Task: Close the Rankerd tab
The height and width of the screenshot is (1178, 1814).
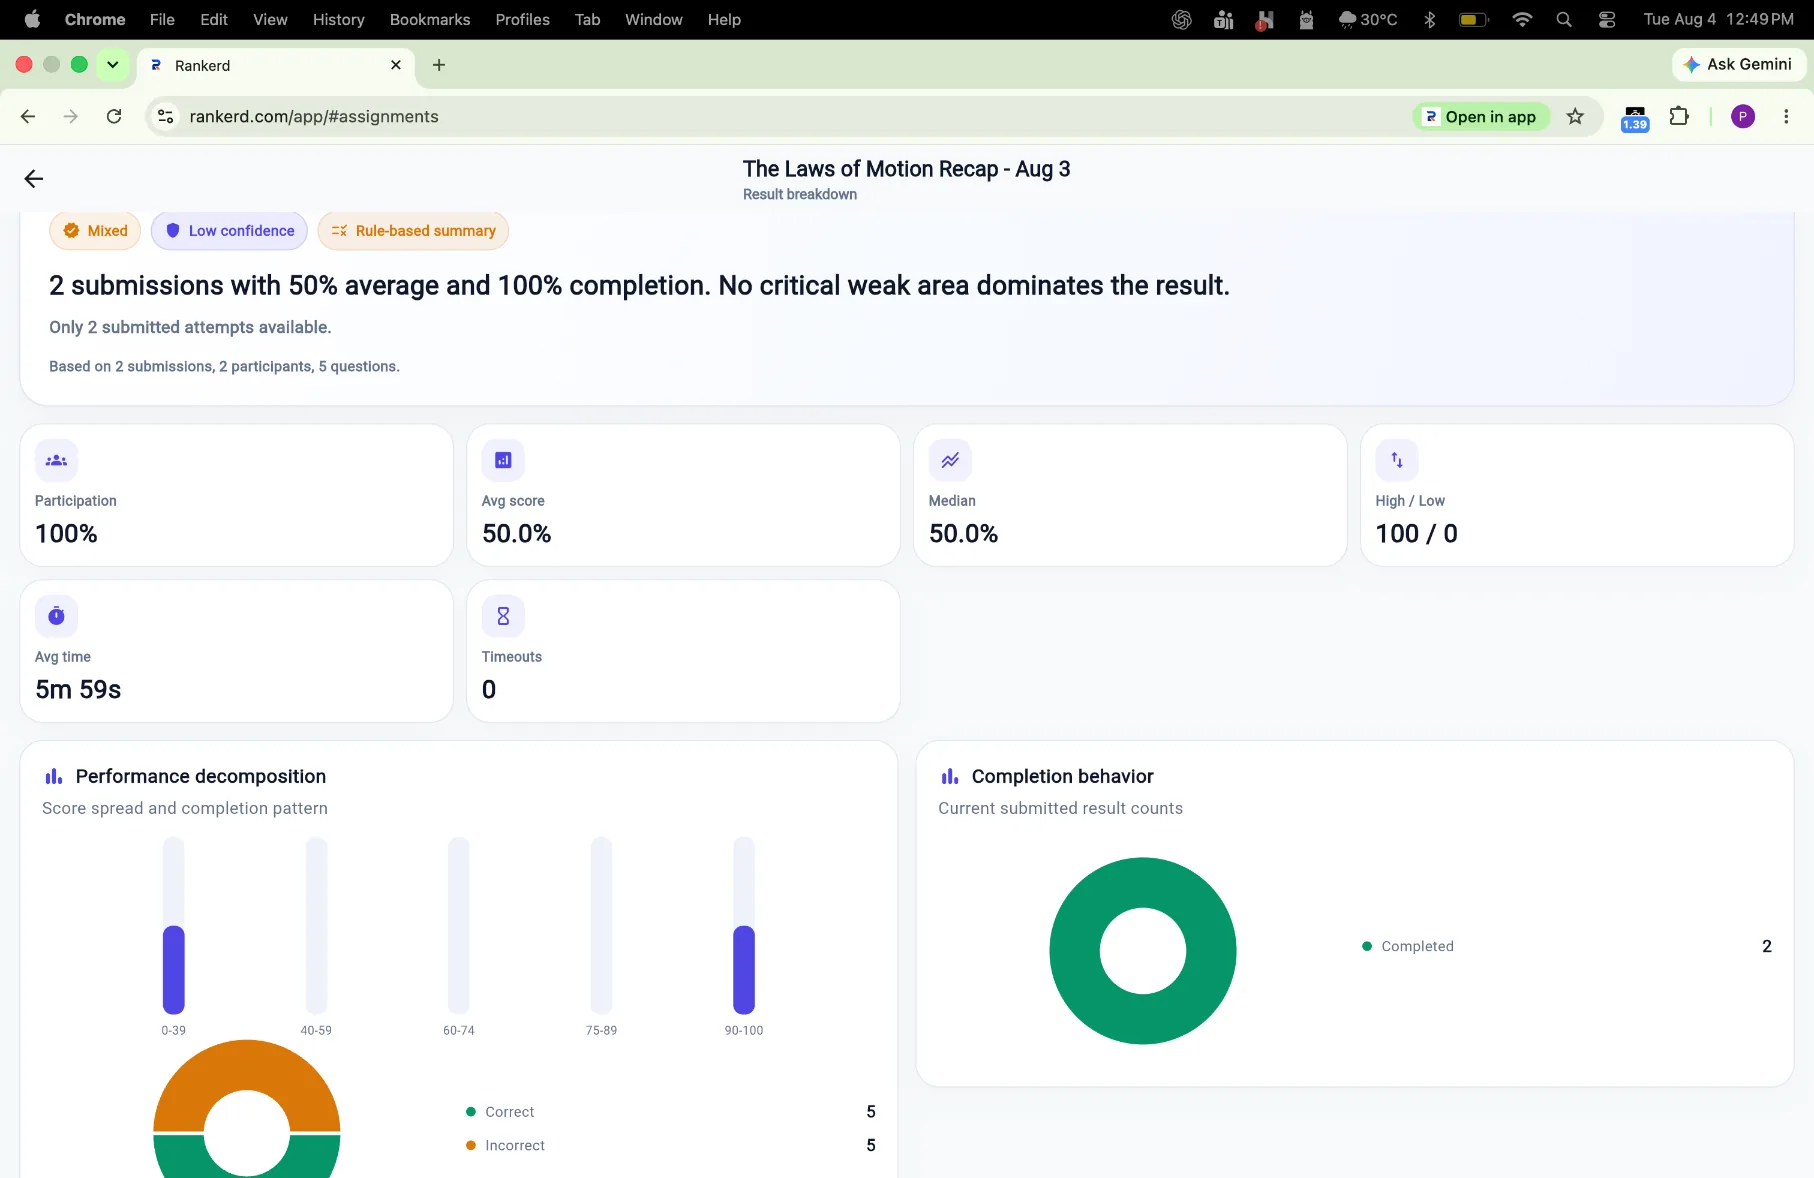Action: pyautogui.click(x=396, y=65)
